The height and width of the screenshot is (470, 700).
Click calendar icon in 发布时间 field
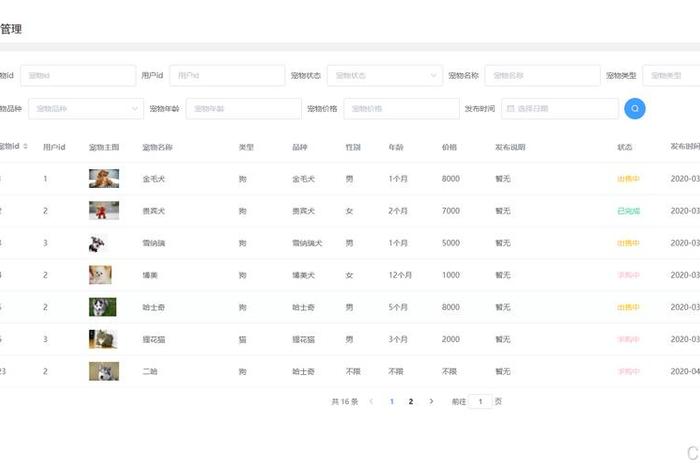(511, 108)
